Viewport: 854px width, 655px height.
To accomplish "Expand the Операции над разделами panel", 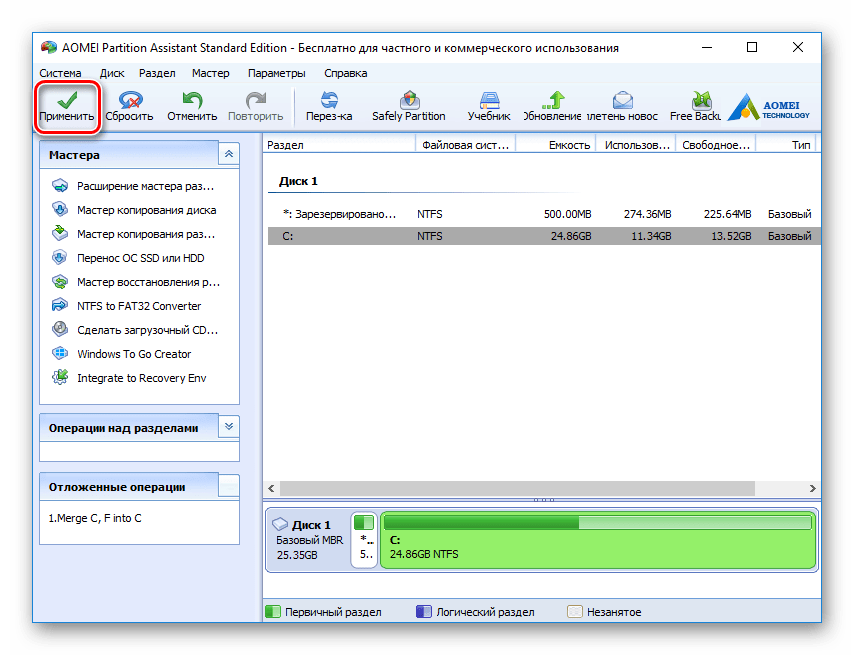I will 229,427.
